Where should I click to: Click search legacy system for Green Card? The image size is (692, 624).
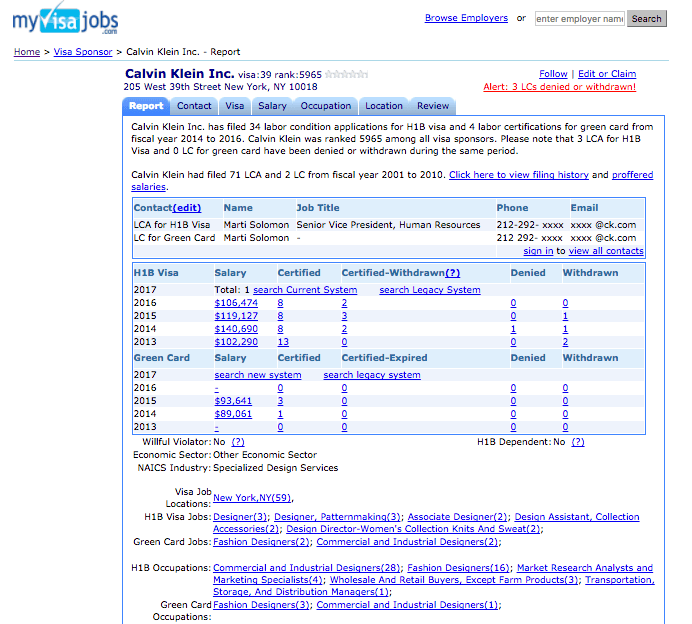pos(372,375)
